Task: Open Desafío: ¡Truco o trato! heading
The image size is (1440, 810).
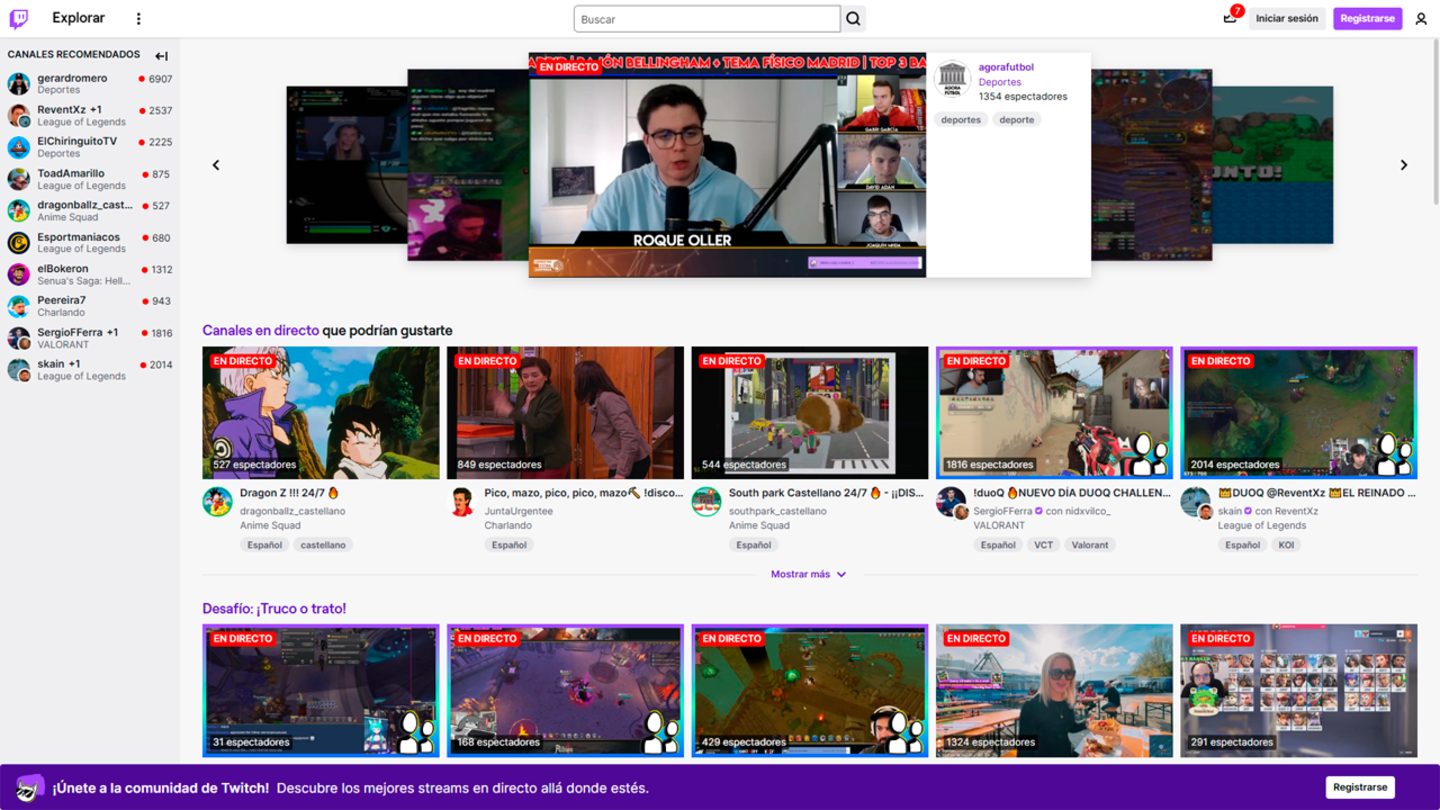Action: click(x=274, y=609)
